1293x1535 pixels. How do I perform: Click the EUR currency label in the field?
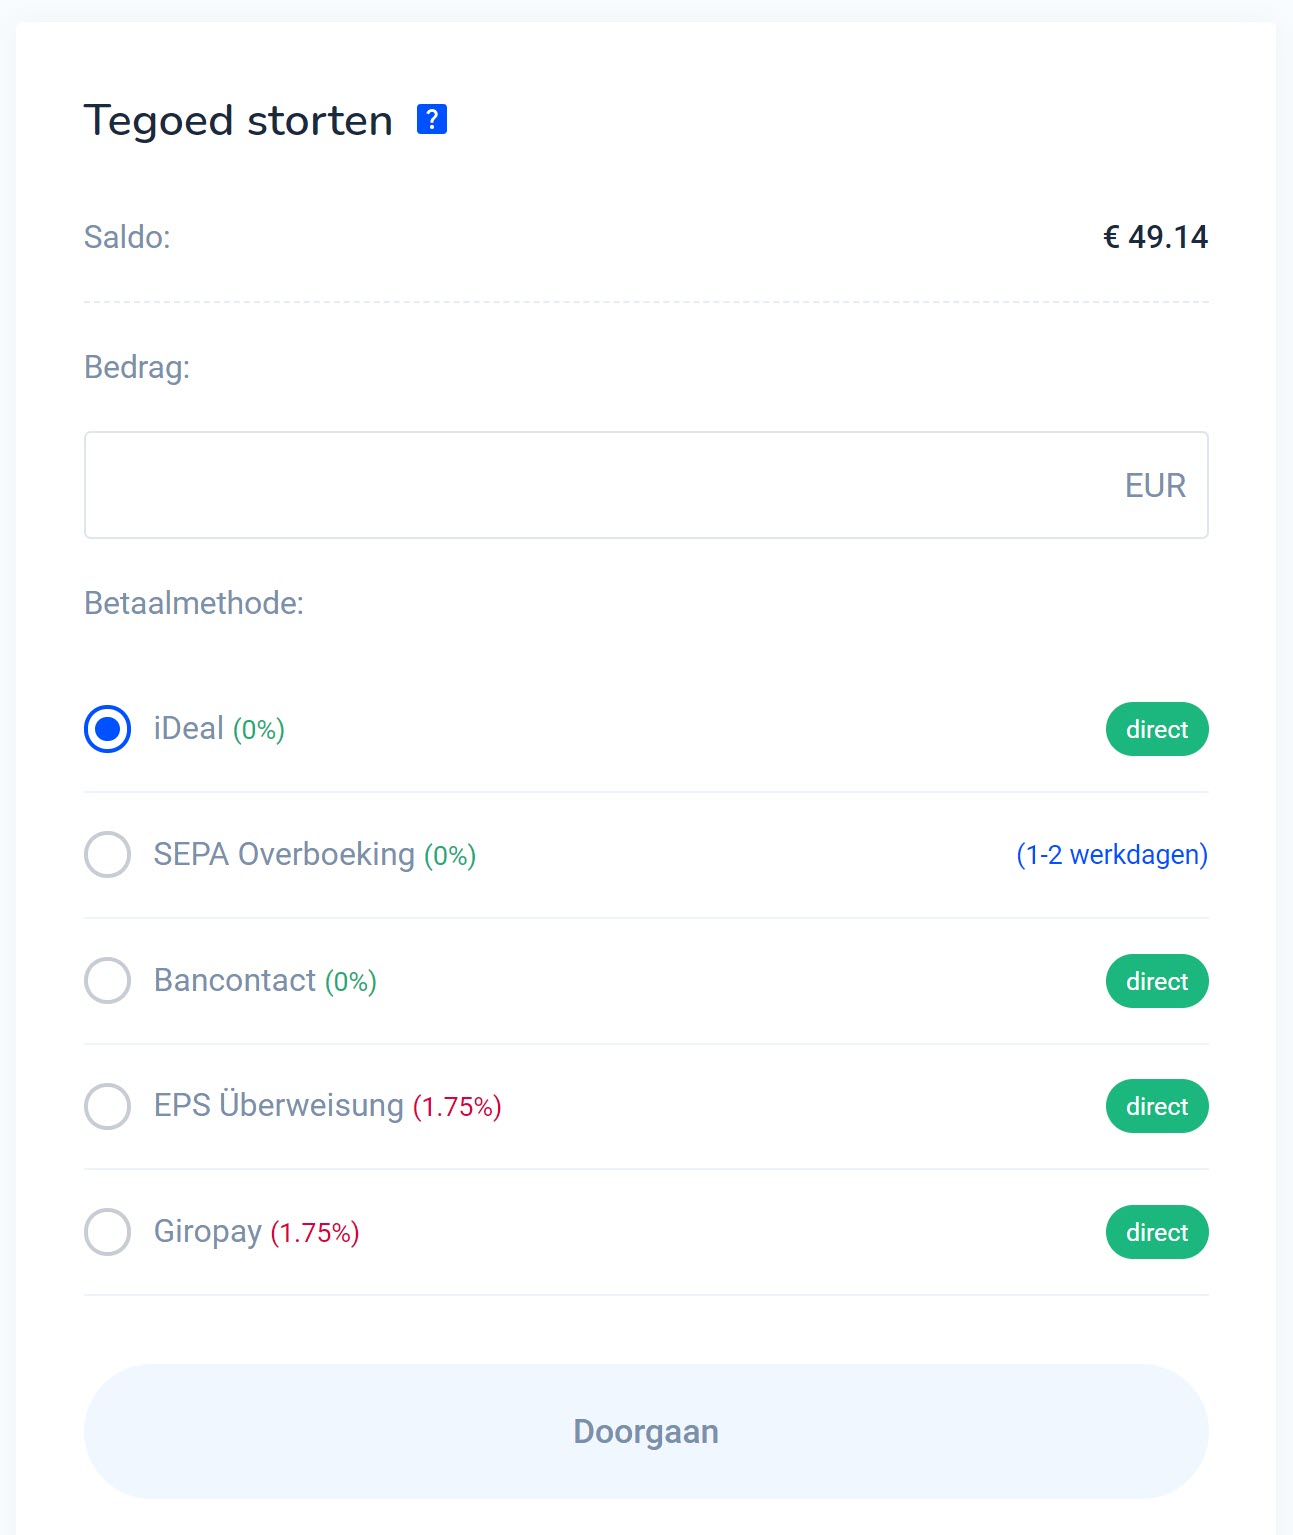coord(1154,485)
